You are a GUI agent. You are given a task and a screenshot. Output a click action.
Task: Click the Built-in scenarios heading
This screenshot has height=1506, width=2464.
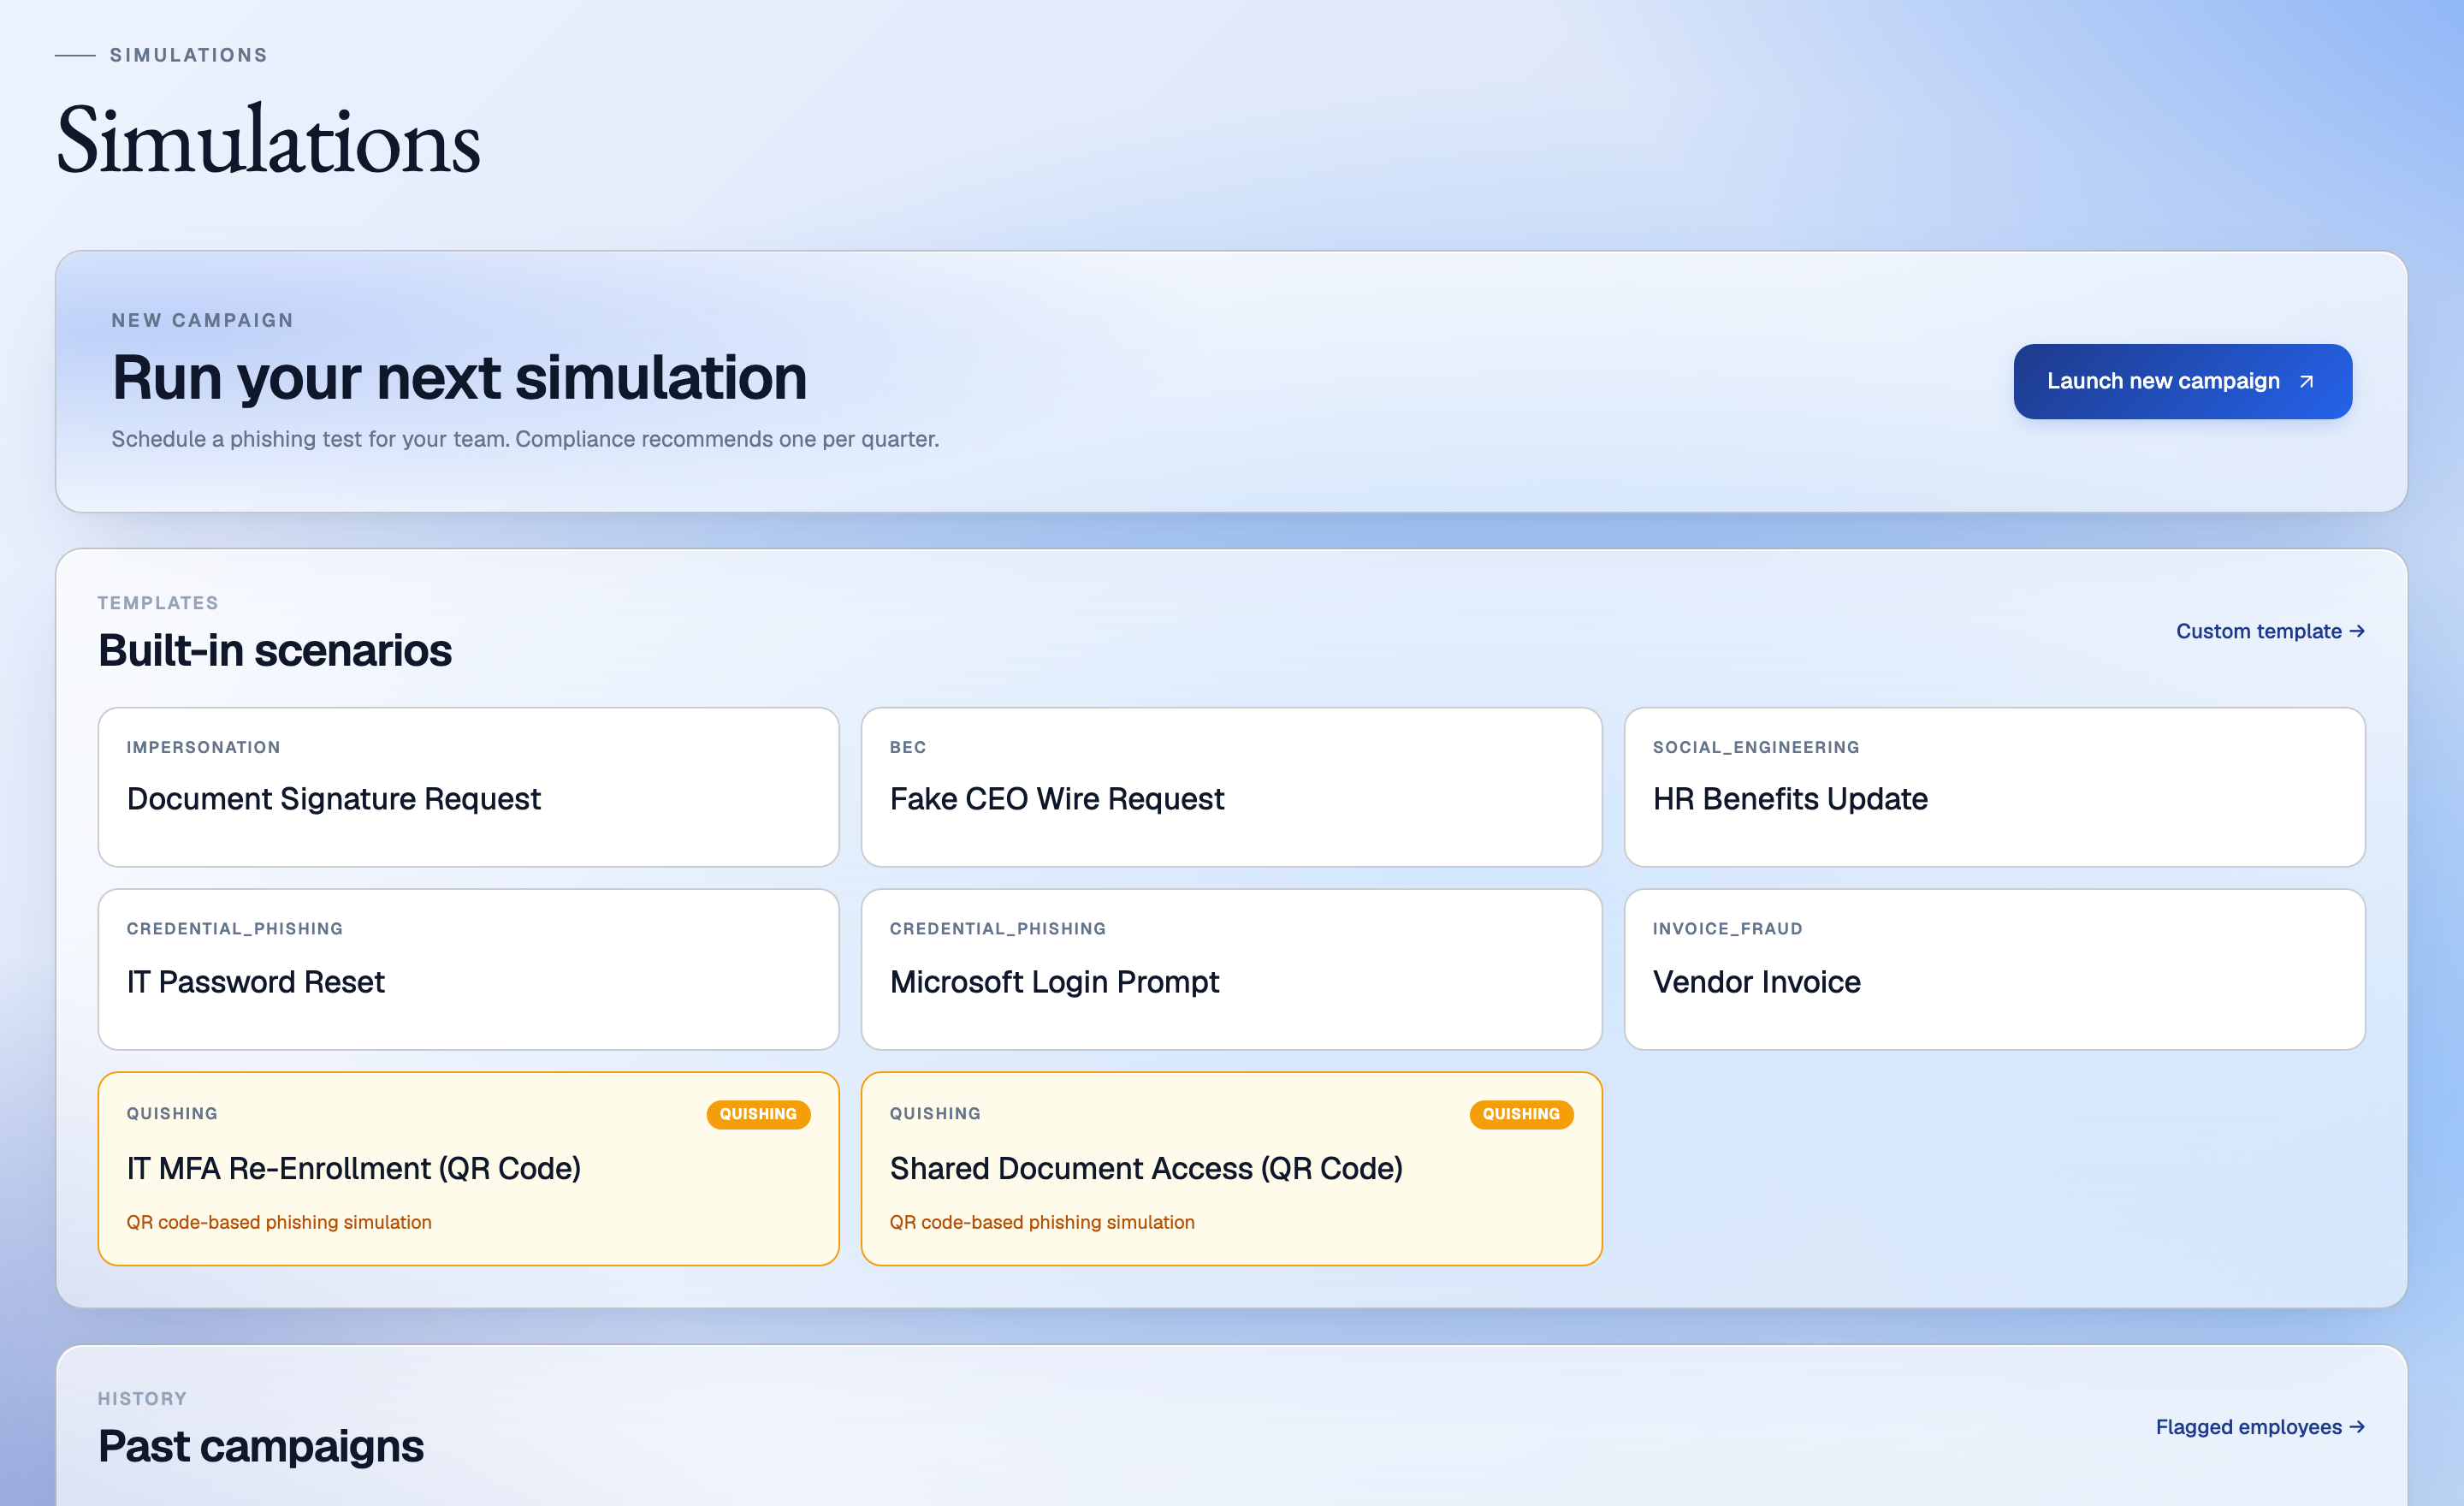pos(275,650)
